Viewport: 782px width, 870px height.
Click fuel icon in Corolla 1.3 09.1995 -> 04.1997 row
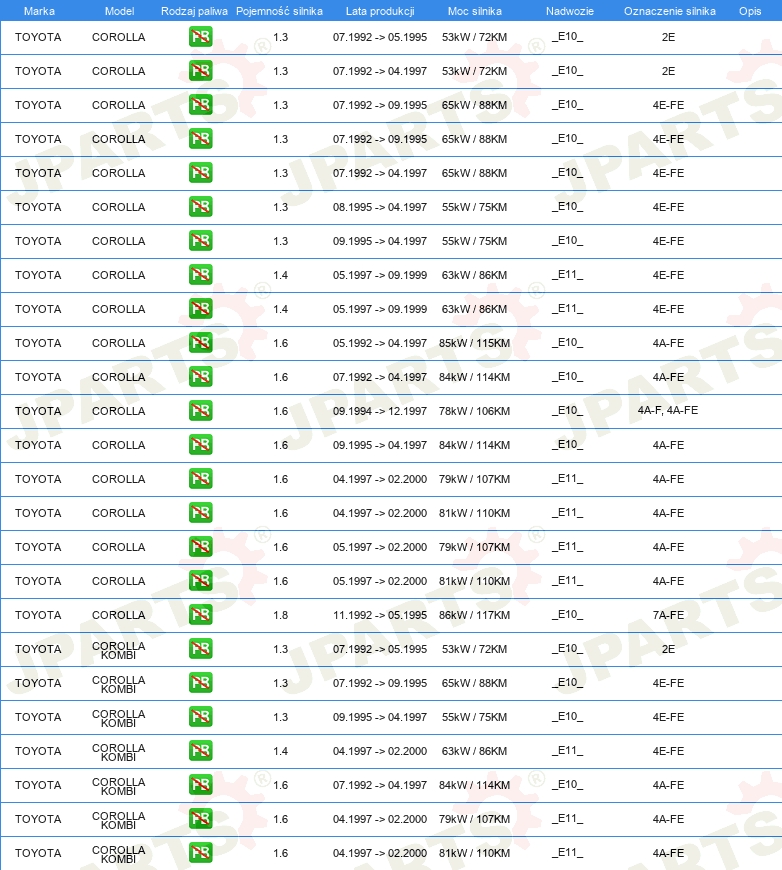(x=200, y=241)
